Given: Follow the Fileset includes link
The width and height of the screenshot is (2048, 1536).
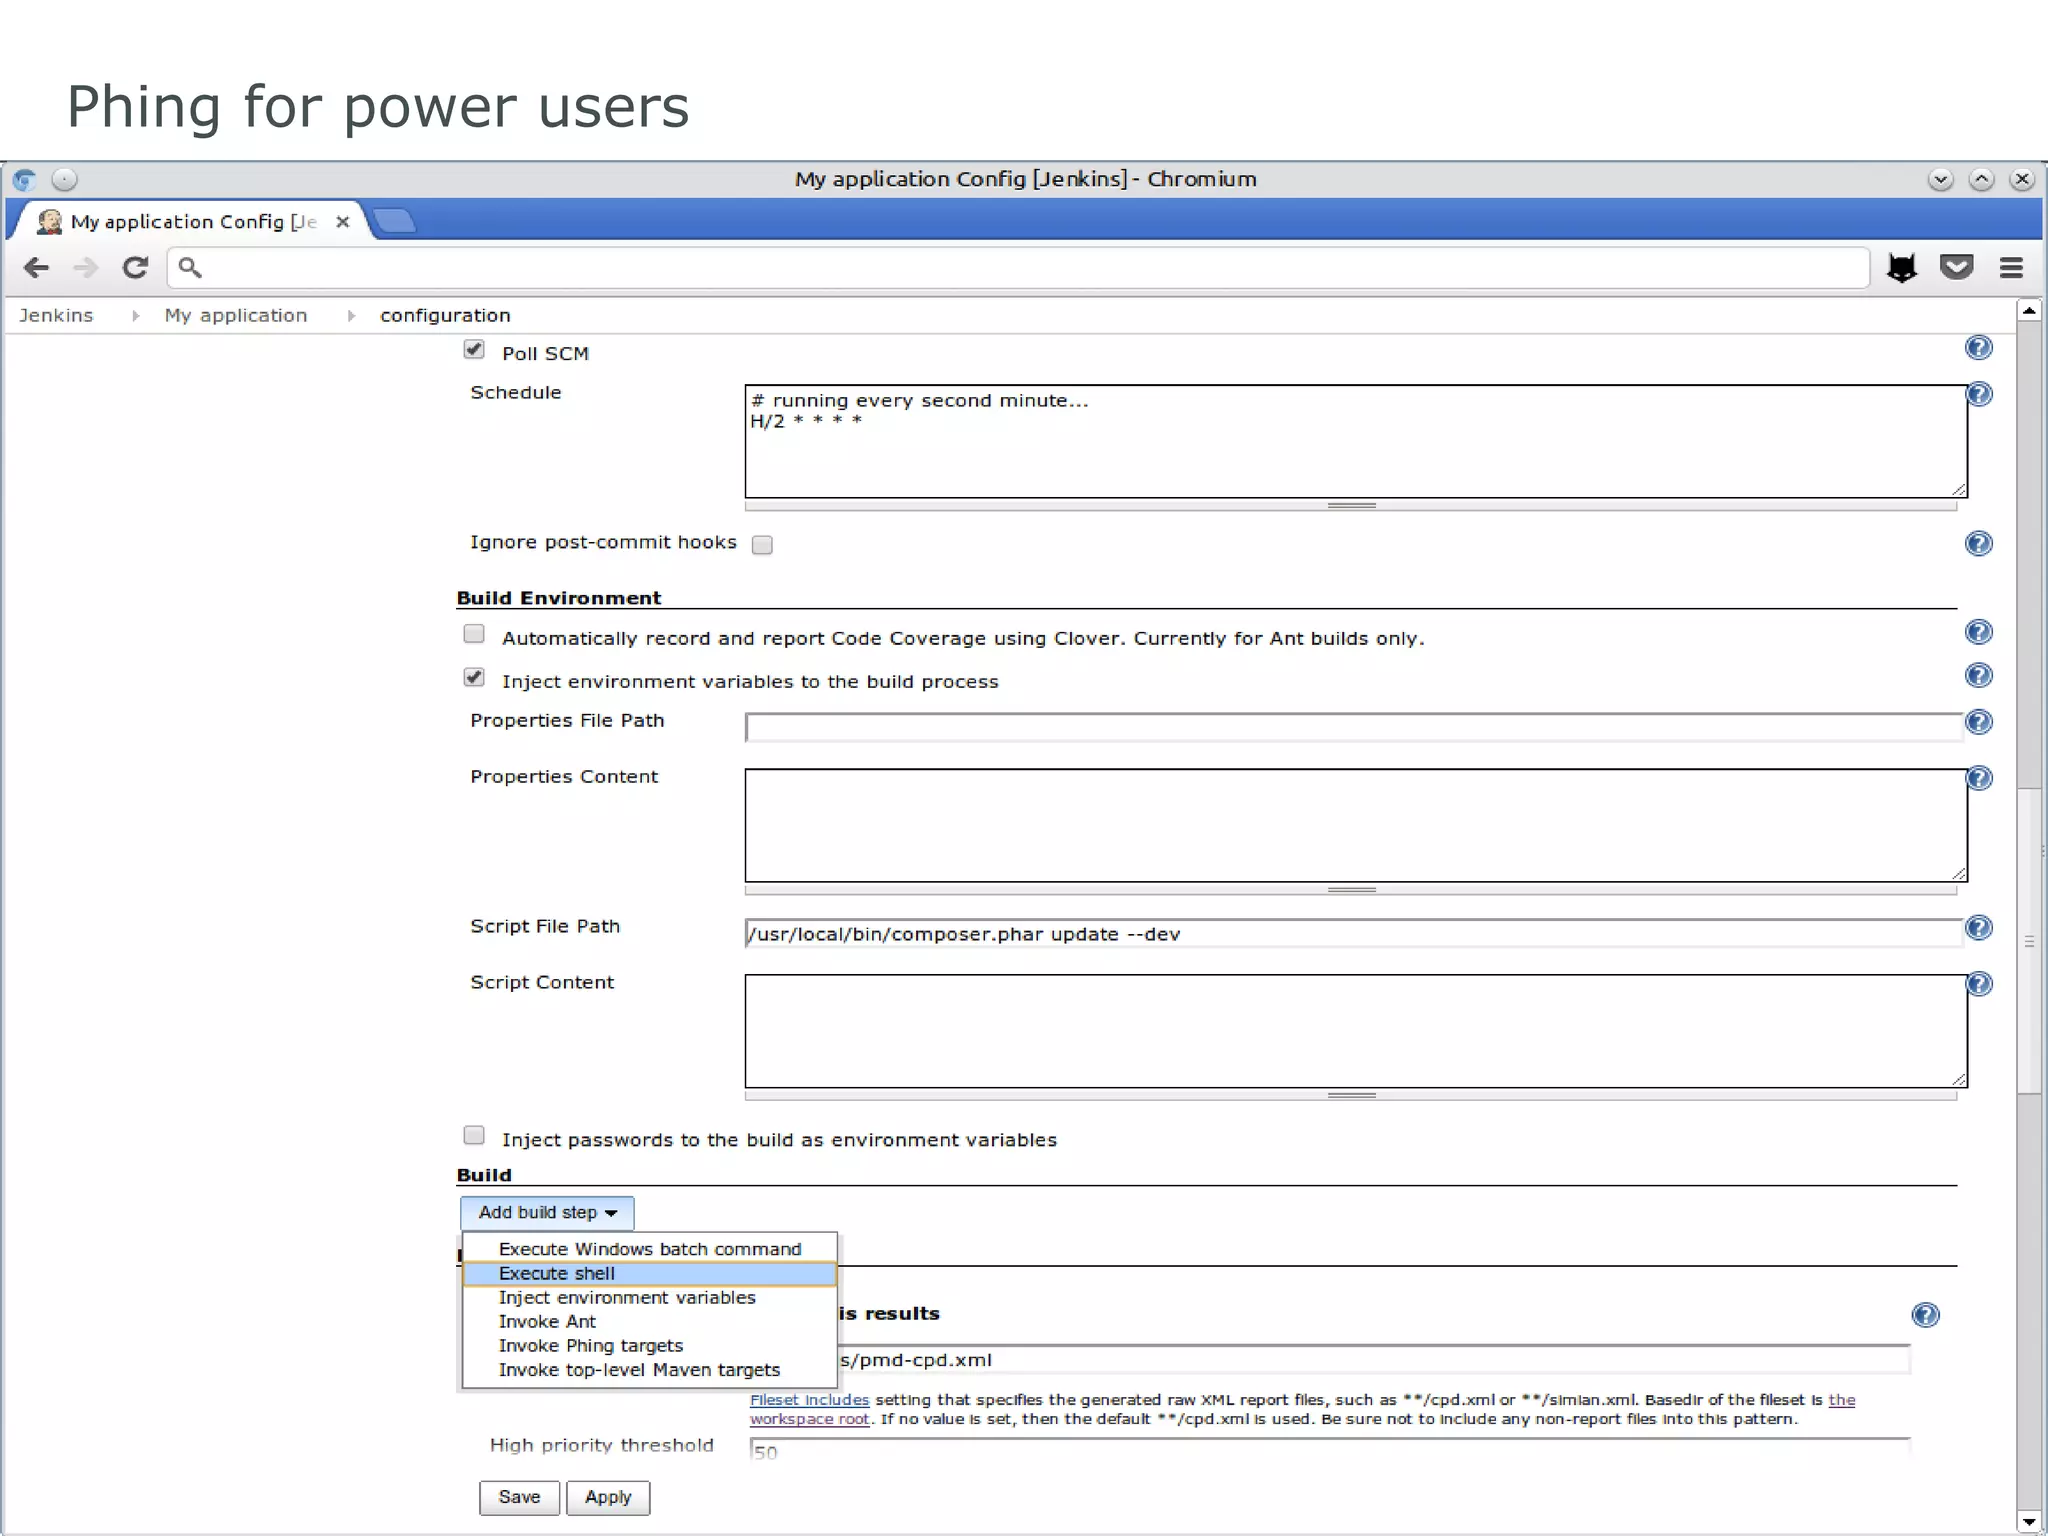Looking at the screenshot, I should [x=809, y=1400].
